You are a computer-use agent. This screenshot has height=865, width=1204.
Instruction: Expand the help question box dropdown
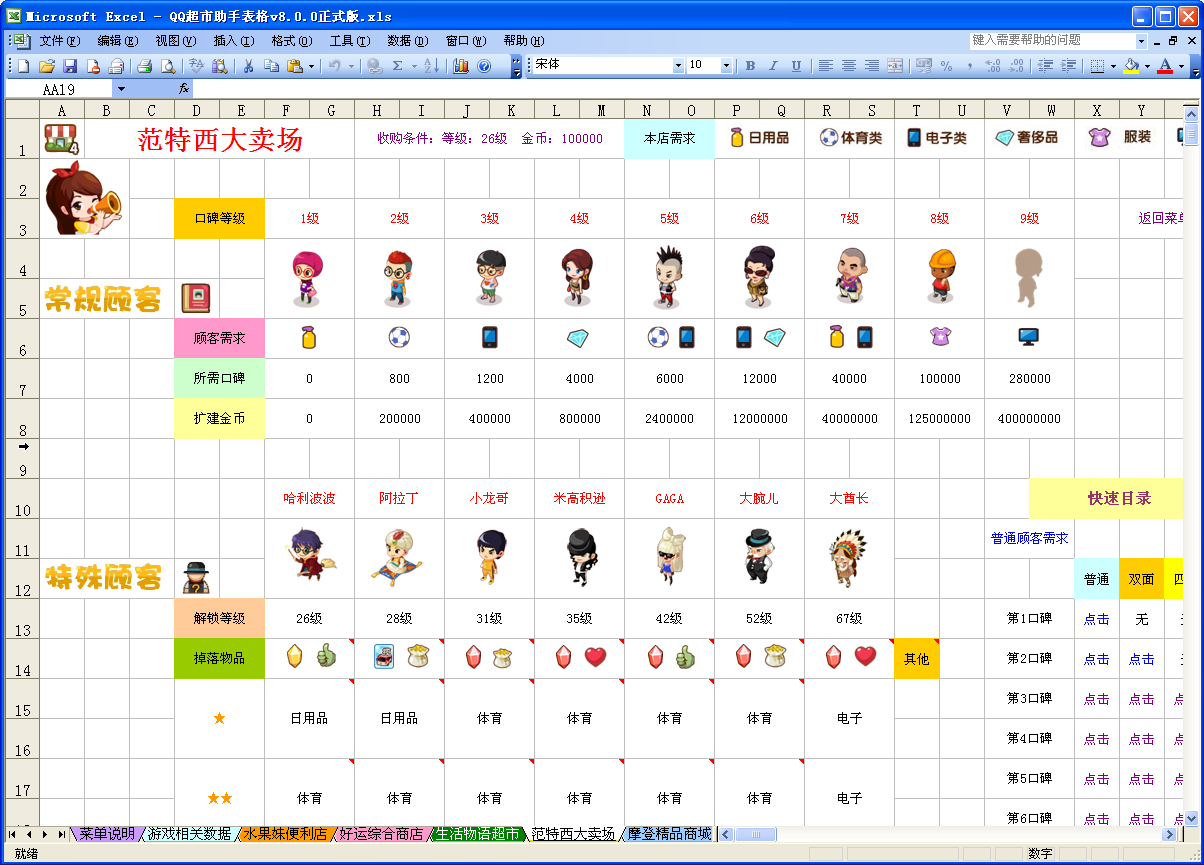click(1141, 41)
